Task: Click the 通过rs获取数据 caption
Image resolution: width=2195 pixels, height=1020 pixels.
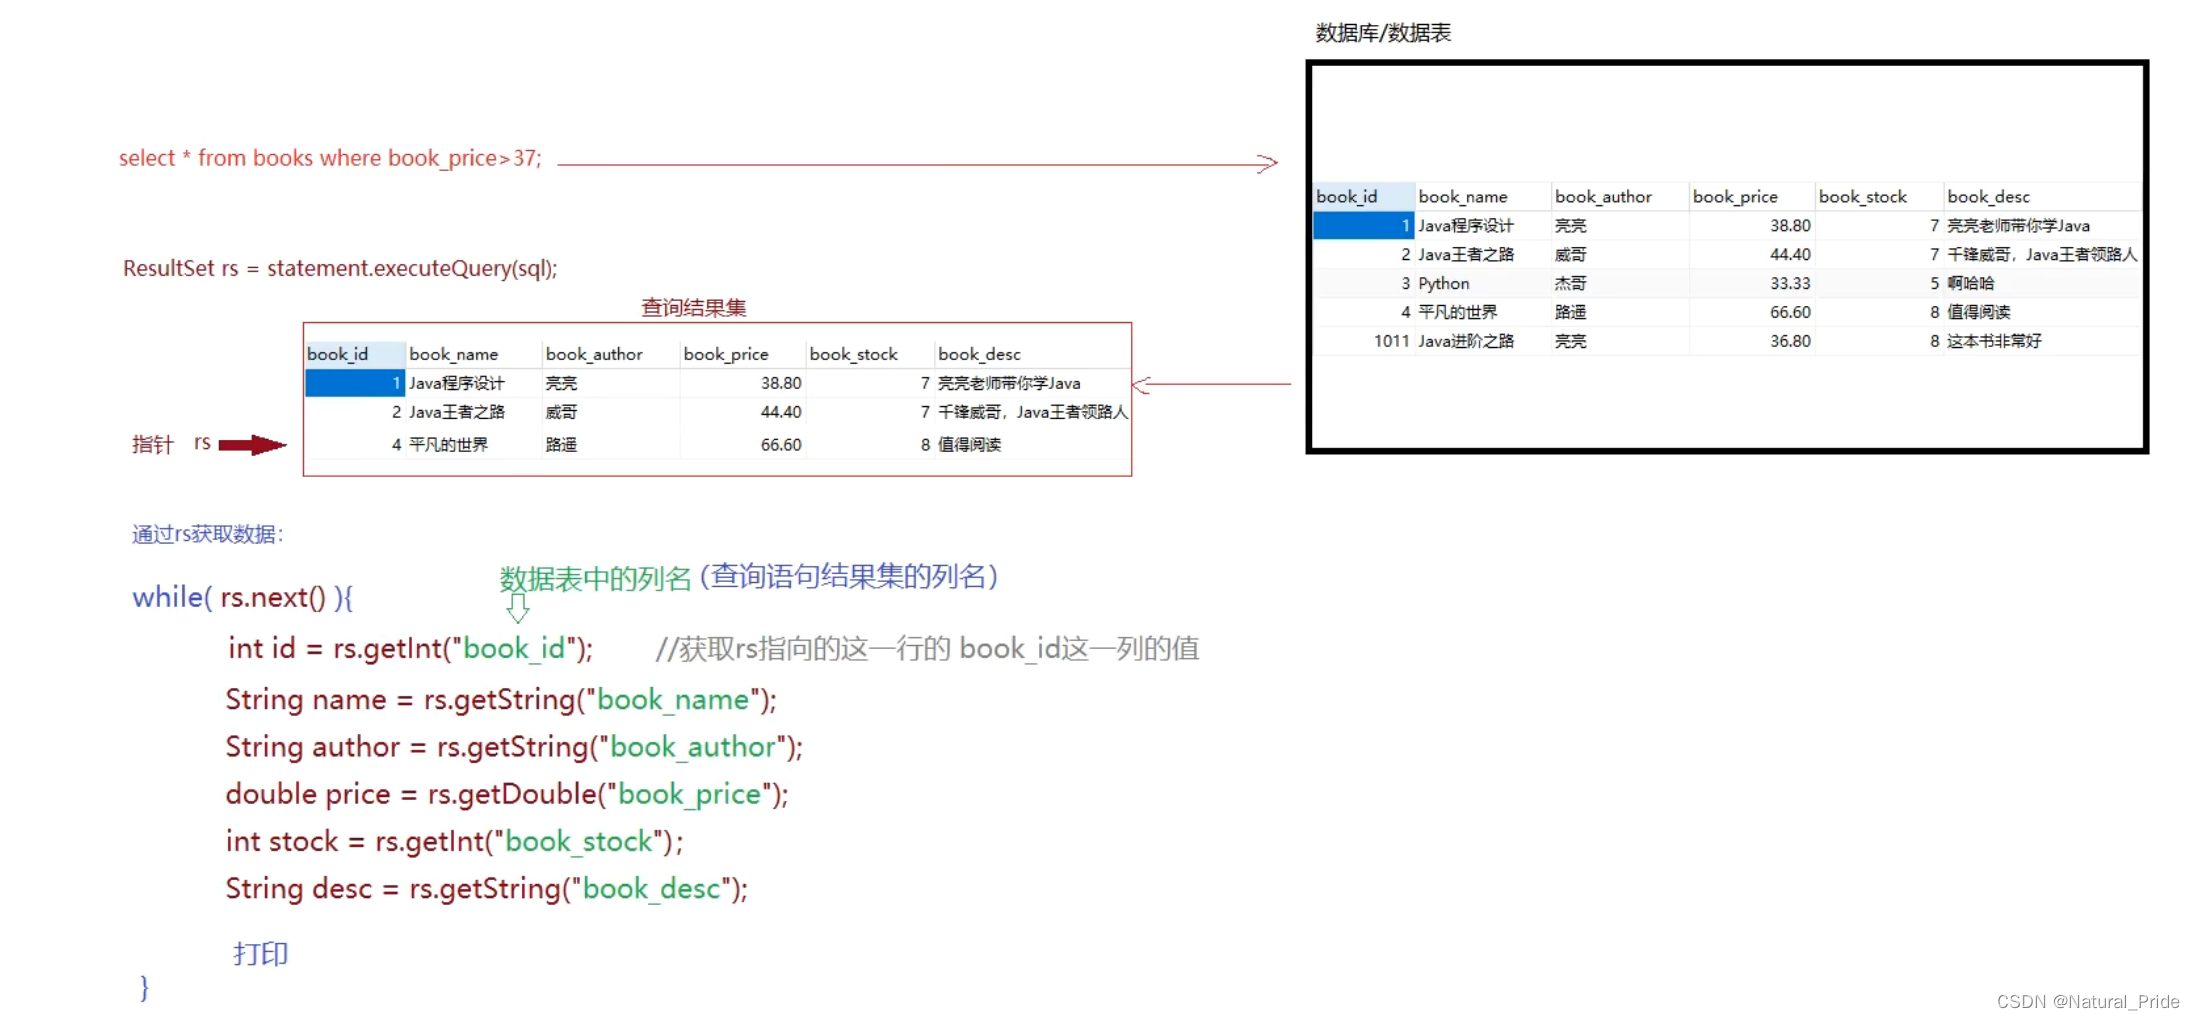Action: click(207, 534)
